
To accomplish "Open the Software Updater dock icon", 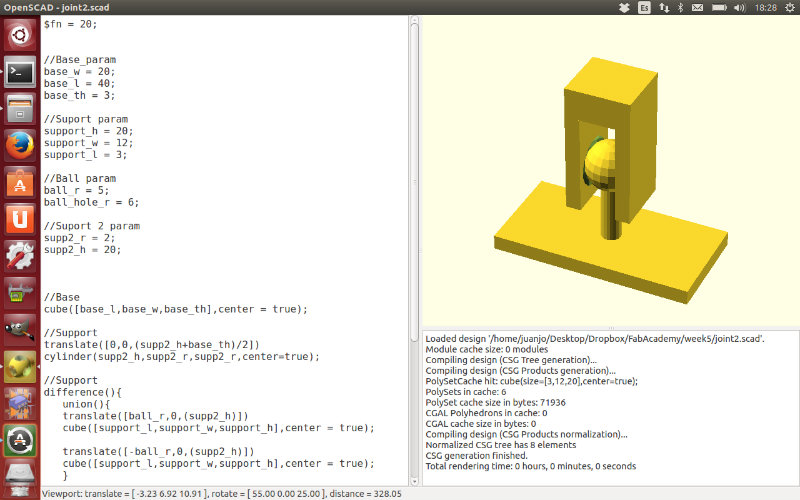I will pos(20,440).
